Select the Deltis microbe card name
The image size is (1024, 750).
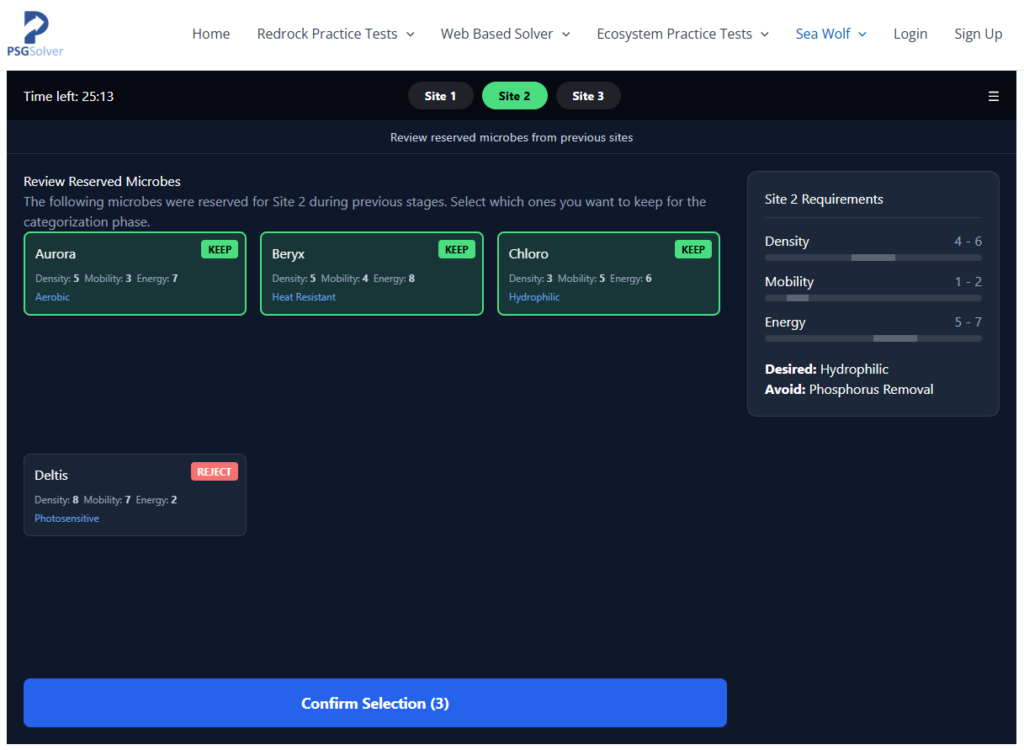(52, 475)
